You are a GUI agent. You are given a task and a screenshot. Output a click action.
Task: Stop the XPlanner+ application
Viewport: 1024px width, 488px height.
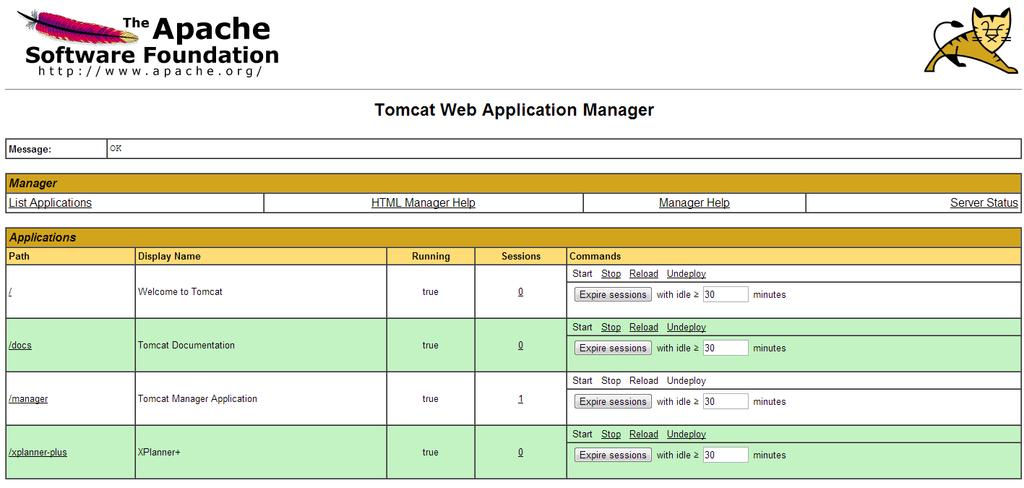coord(611,434)
